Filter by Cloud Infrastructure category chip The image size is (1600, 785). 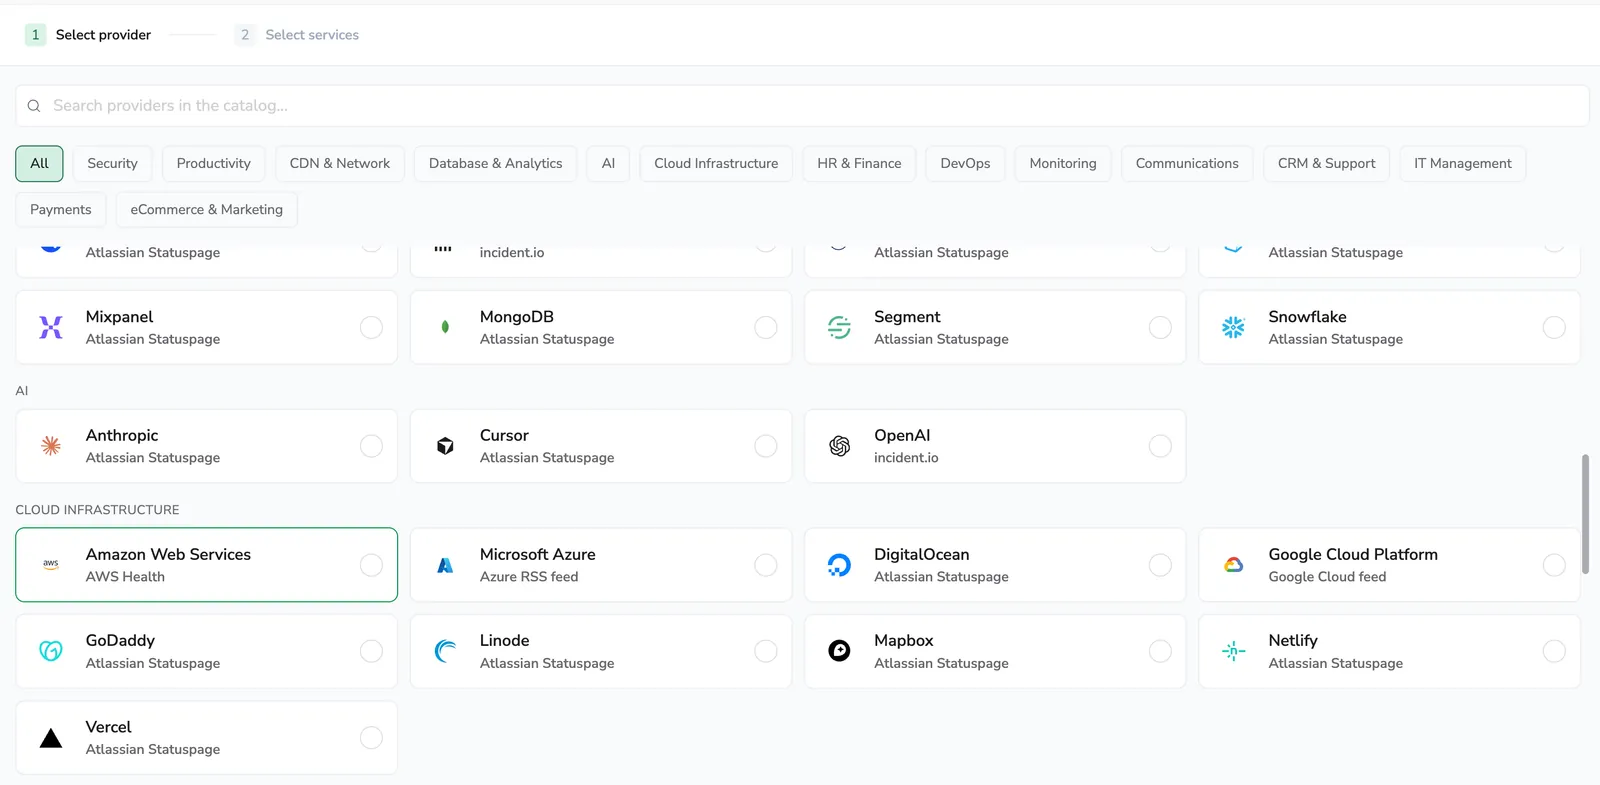coord(716,164)
